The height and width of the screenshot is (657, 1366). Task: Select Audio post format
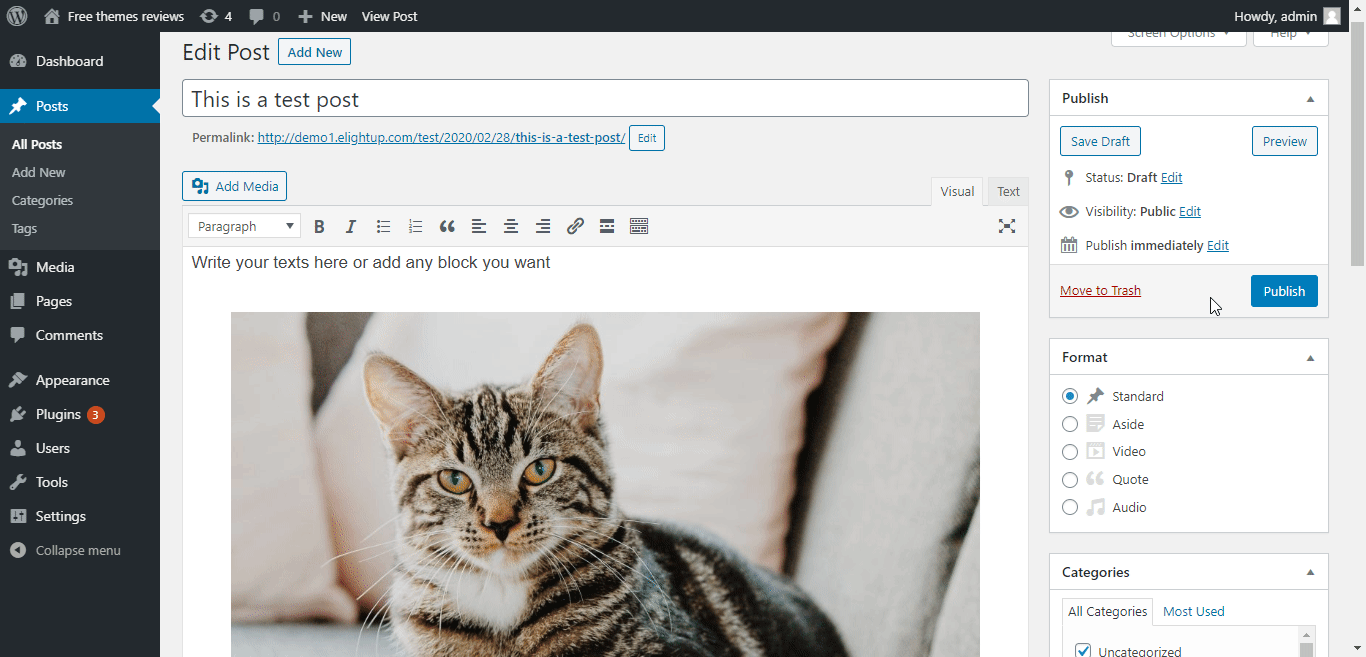(x=1070, y=507)
